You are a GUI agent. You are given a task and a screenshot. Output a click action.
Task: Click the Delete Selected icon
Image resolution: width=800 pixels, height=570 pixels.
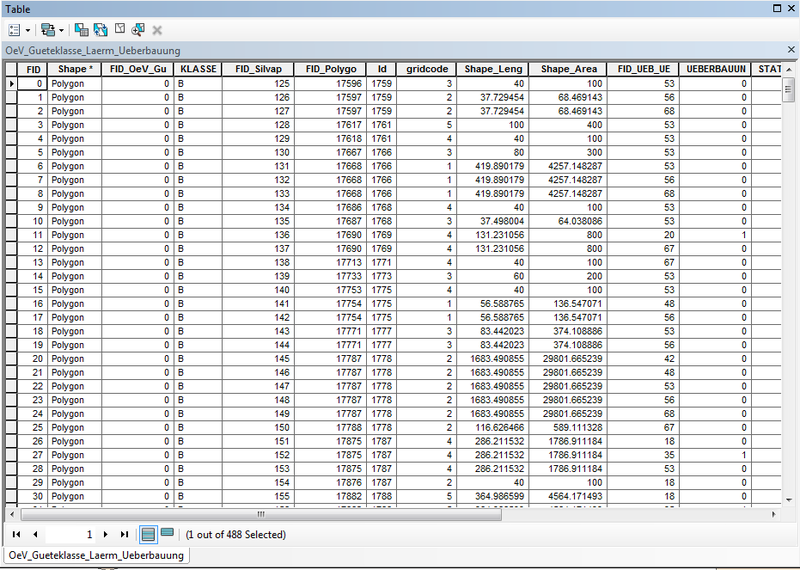(x=157, y=31)
